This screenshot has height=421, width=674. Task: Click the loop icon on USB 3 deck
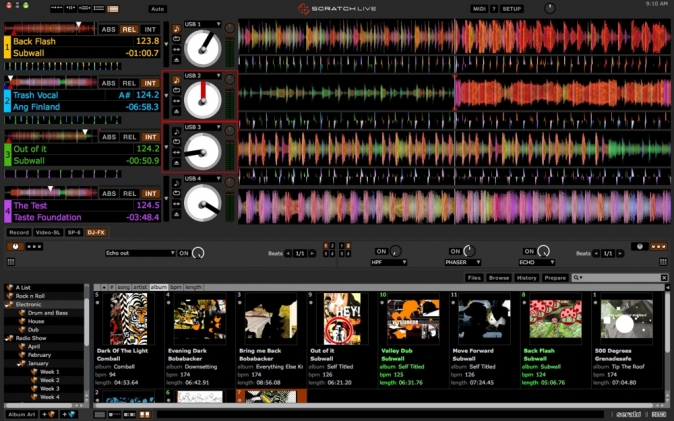click(x=176, y=142)
